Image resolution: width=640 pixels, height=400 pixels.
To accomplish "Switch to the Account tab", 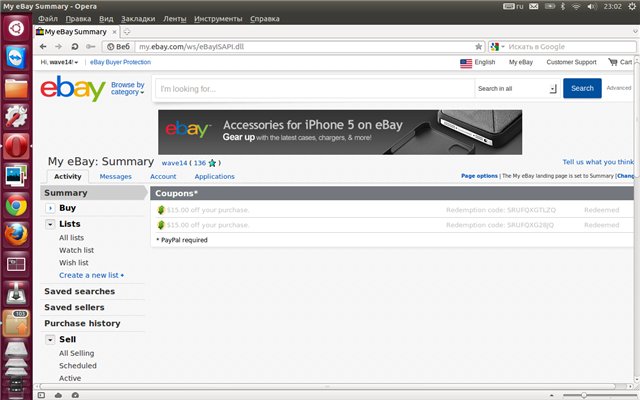I will coord(163,176).
